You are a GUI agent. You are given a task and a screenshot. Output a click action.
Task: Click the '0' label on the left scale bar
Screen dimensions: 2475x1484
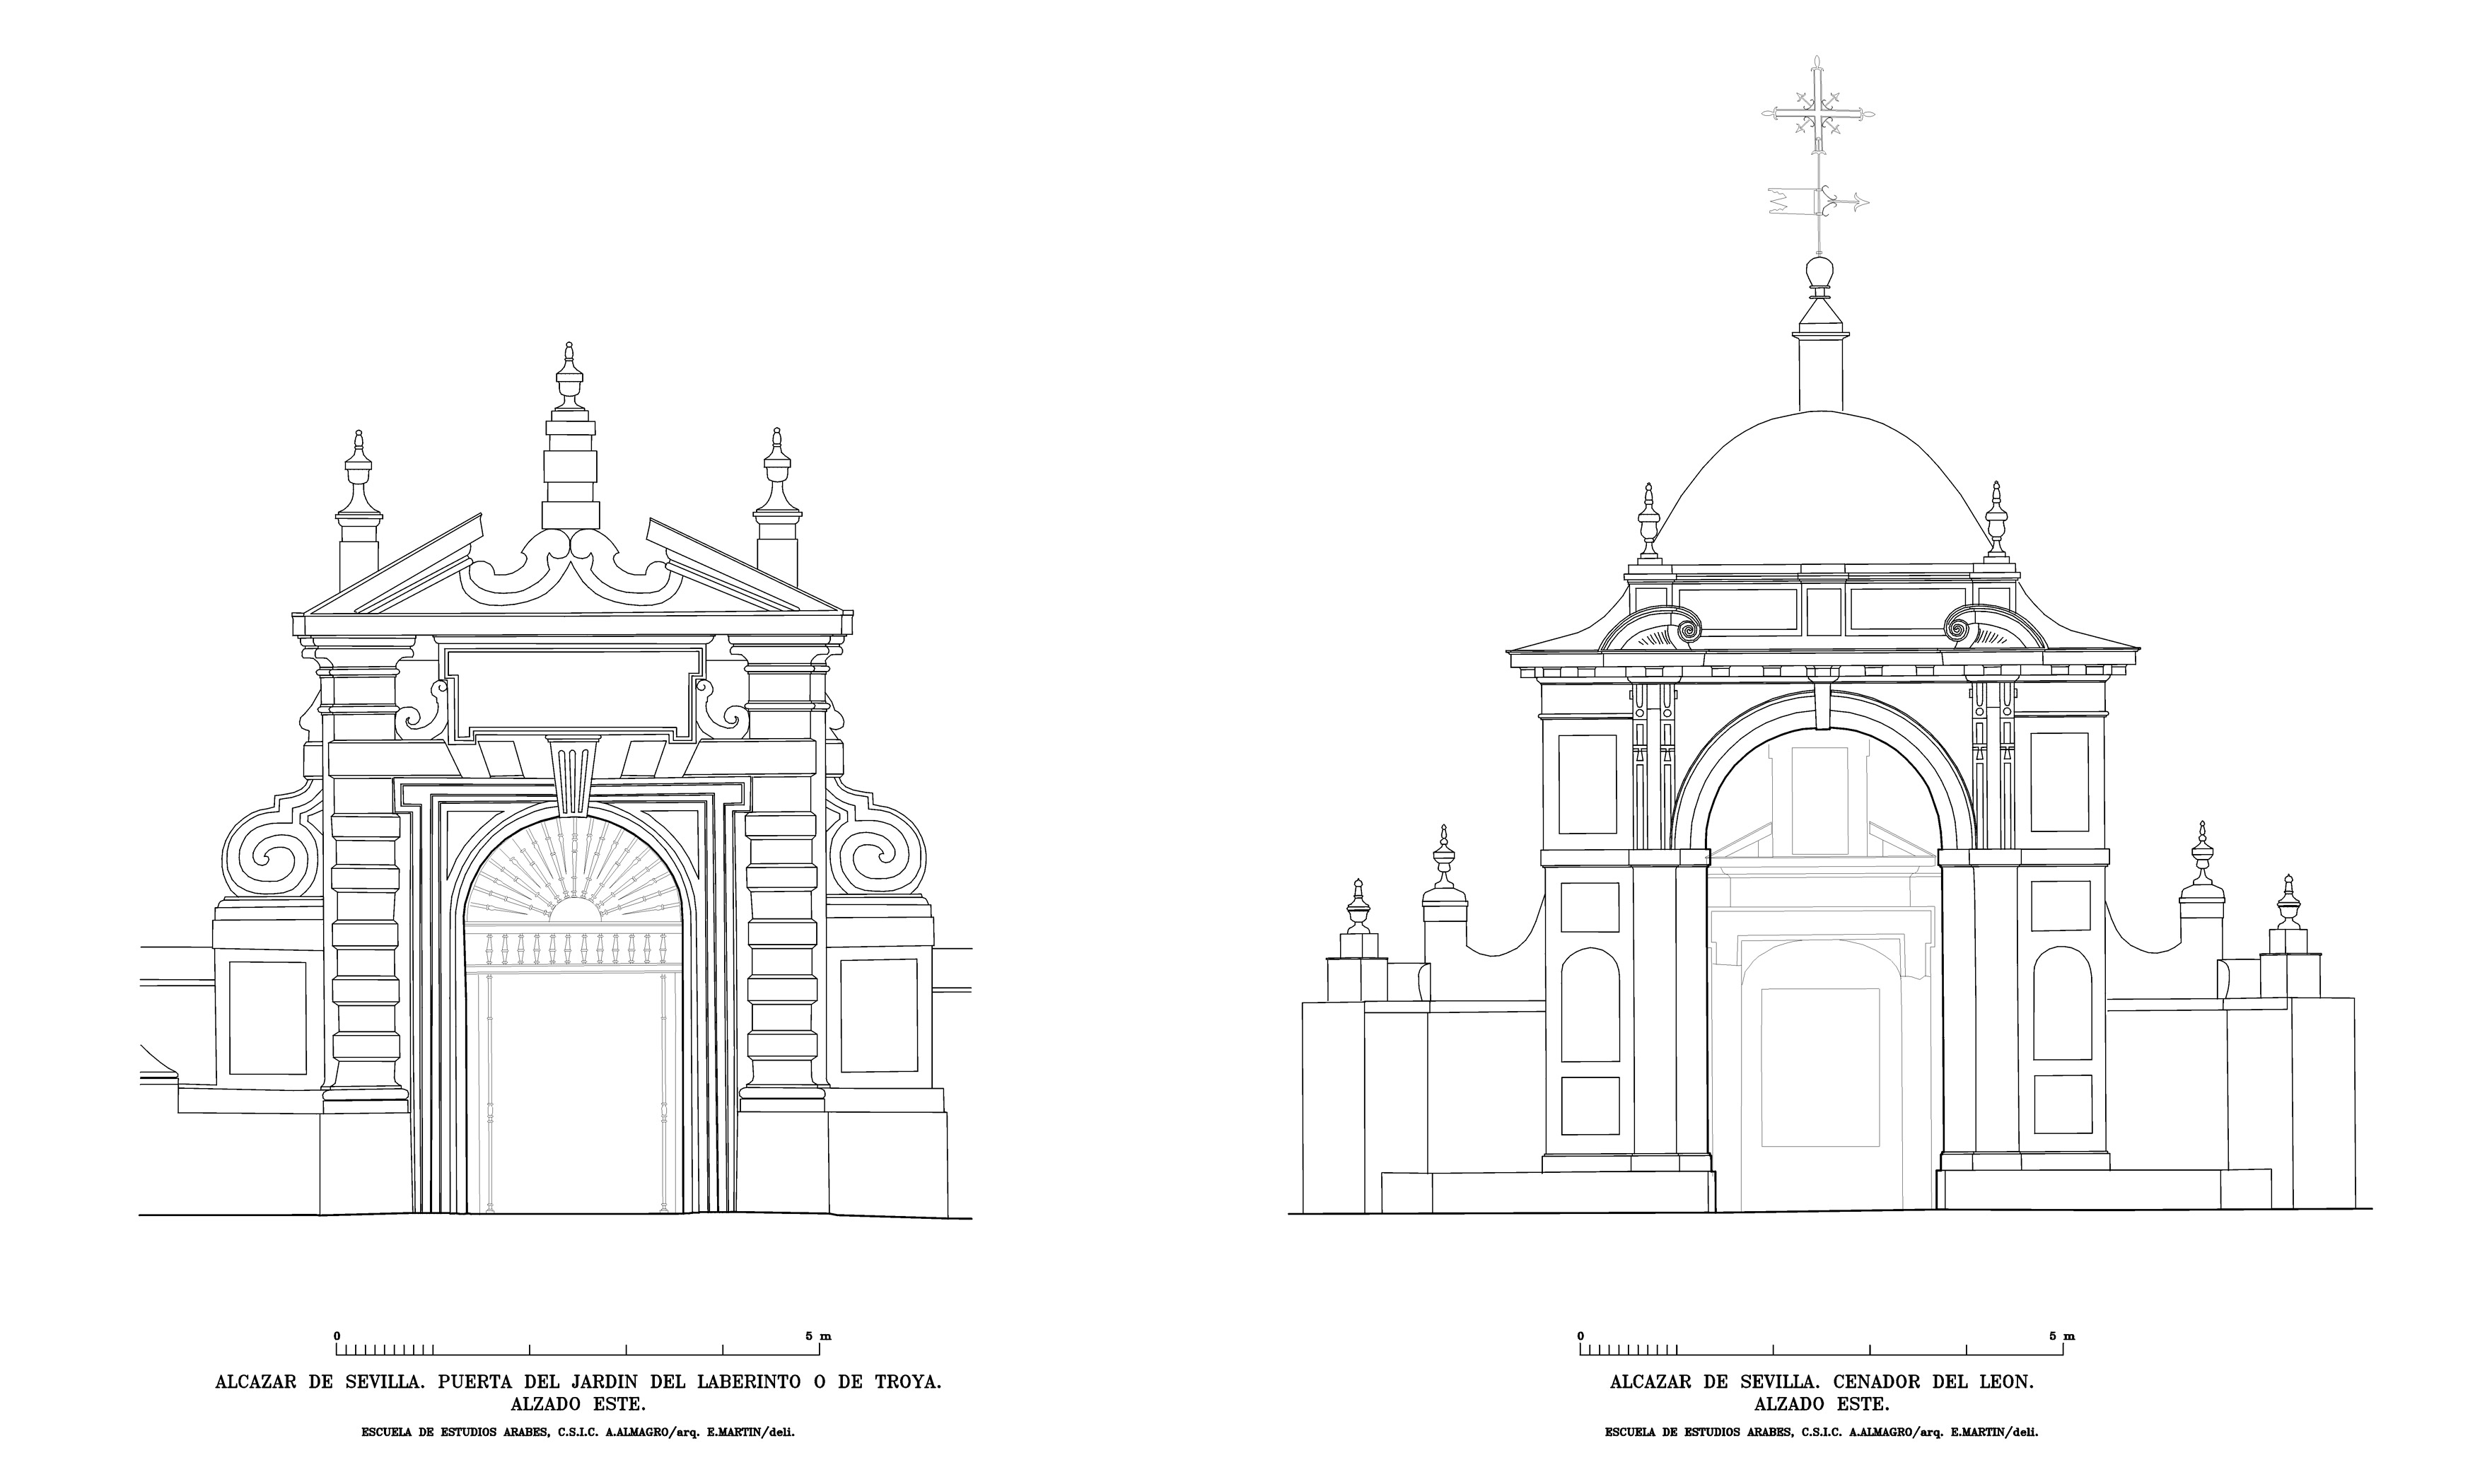point(337,1336)
